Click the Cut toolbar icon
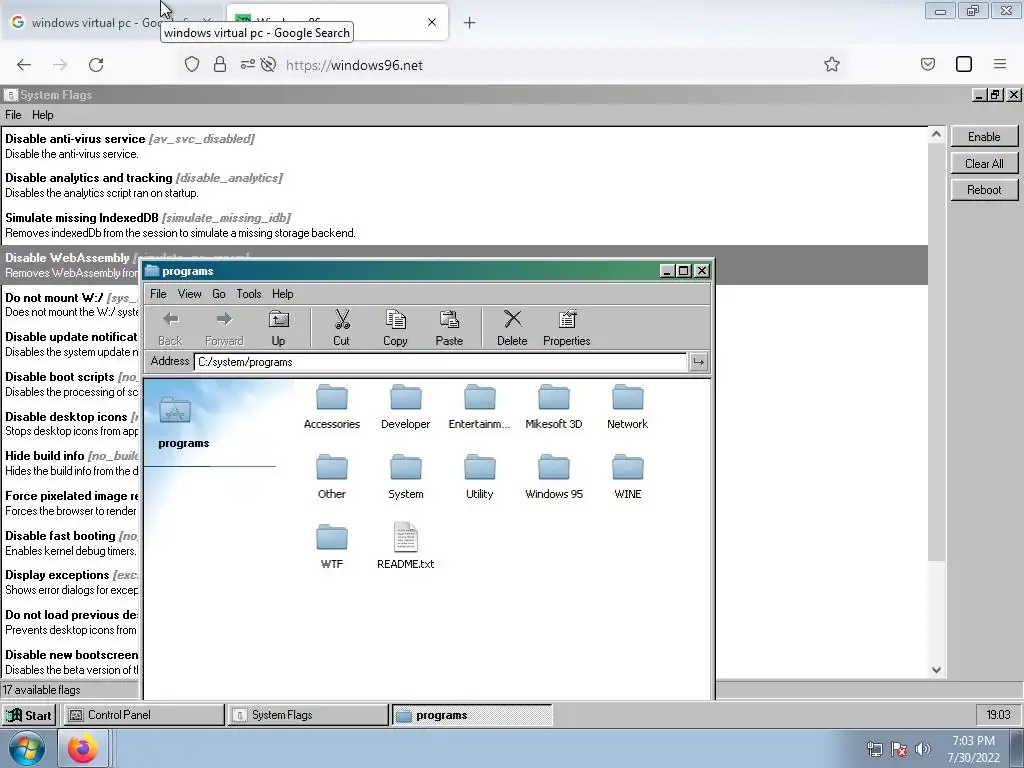 point(342,328)
